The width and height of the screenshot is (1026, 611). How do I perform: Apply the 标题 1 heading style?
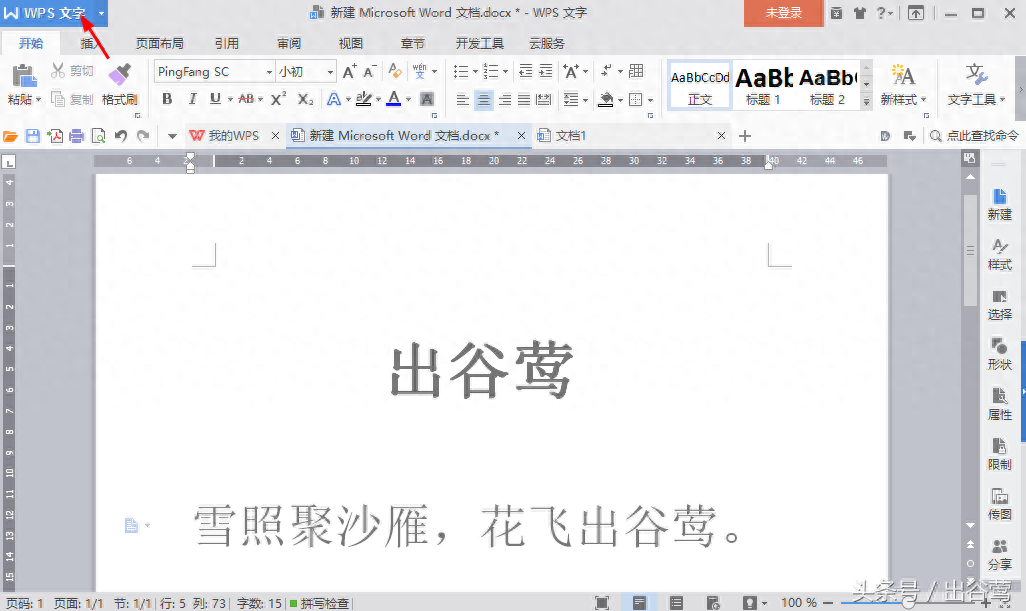tap(763, 85)
